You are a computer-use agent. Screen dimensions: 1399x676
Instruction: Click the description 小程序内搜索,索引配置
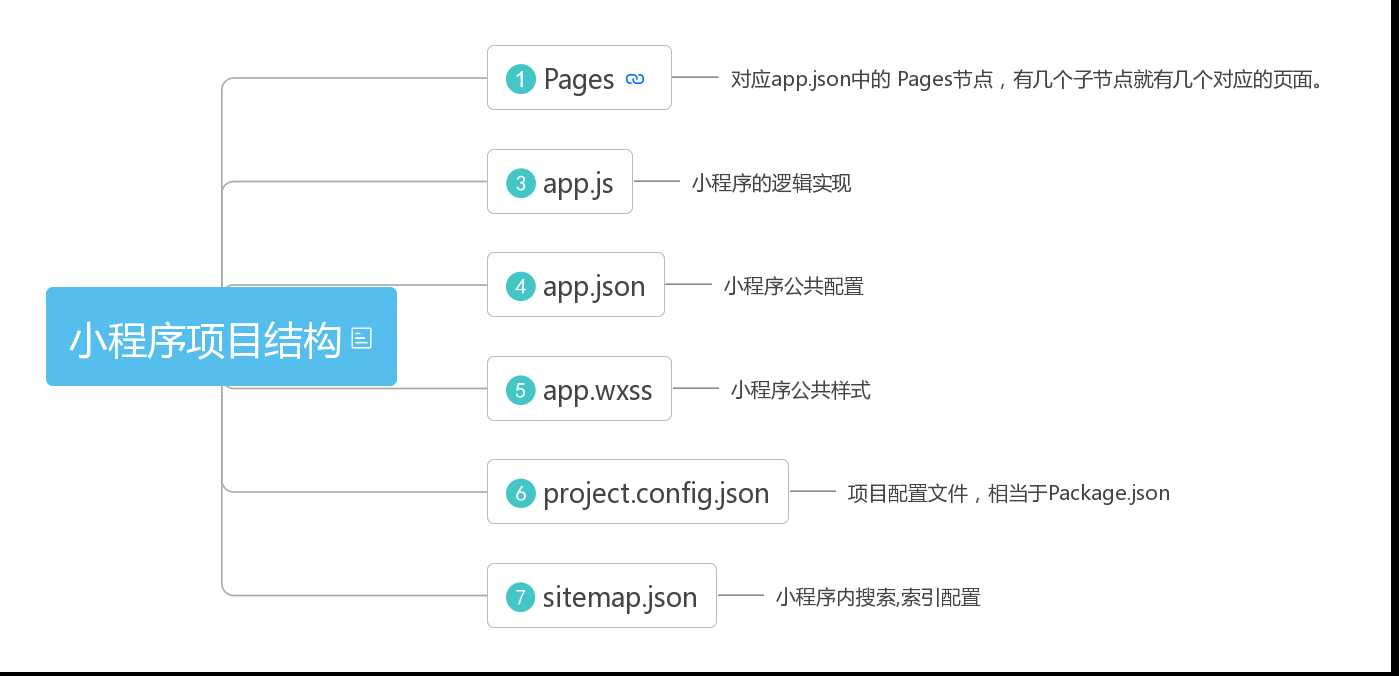(878, 597)
